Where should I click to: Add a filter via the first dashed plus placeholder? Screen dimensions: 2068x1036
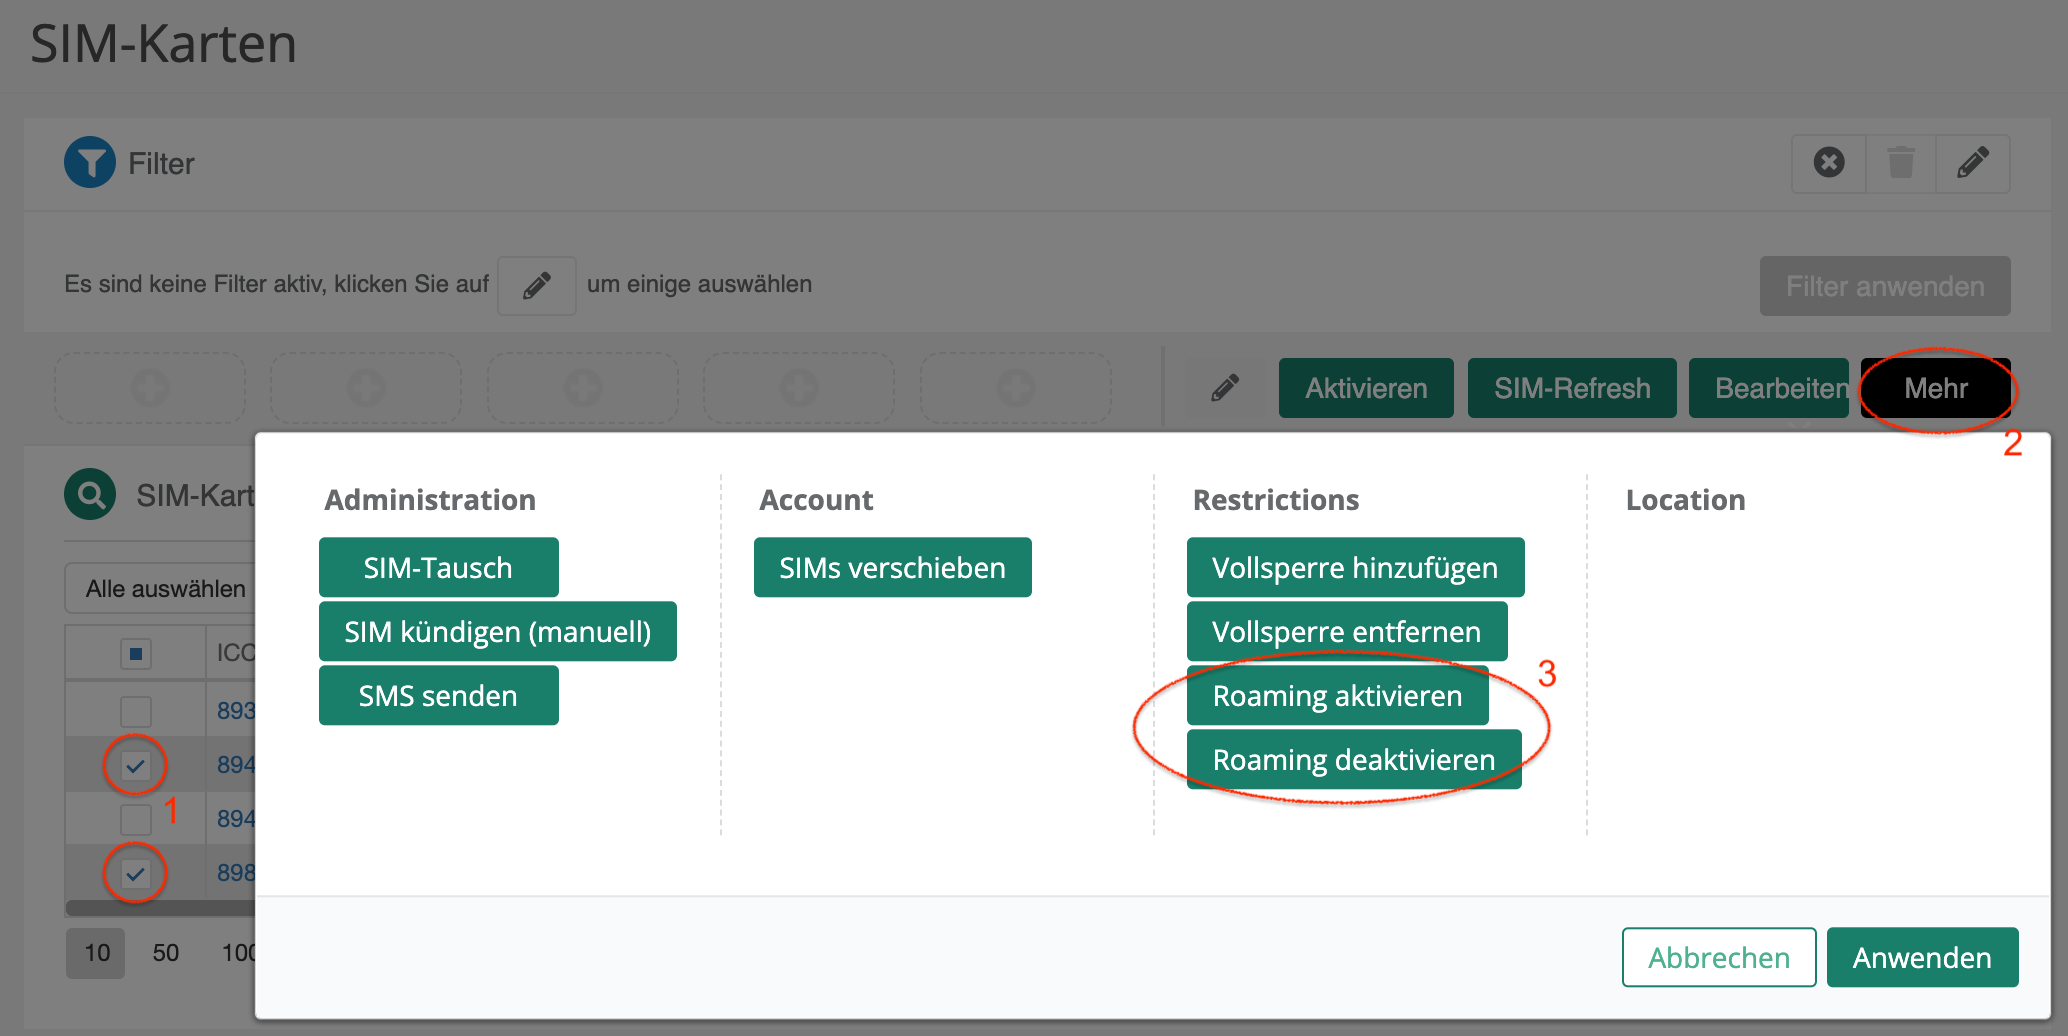coord(149,388)
